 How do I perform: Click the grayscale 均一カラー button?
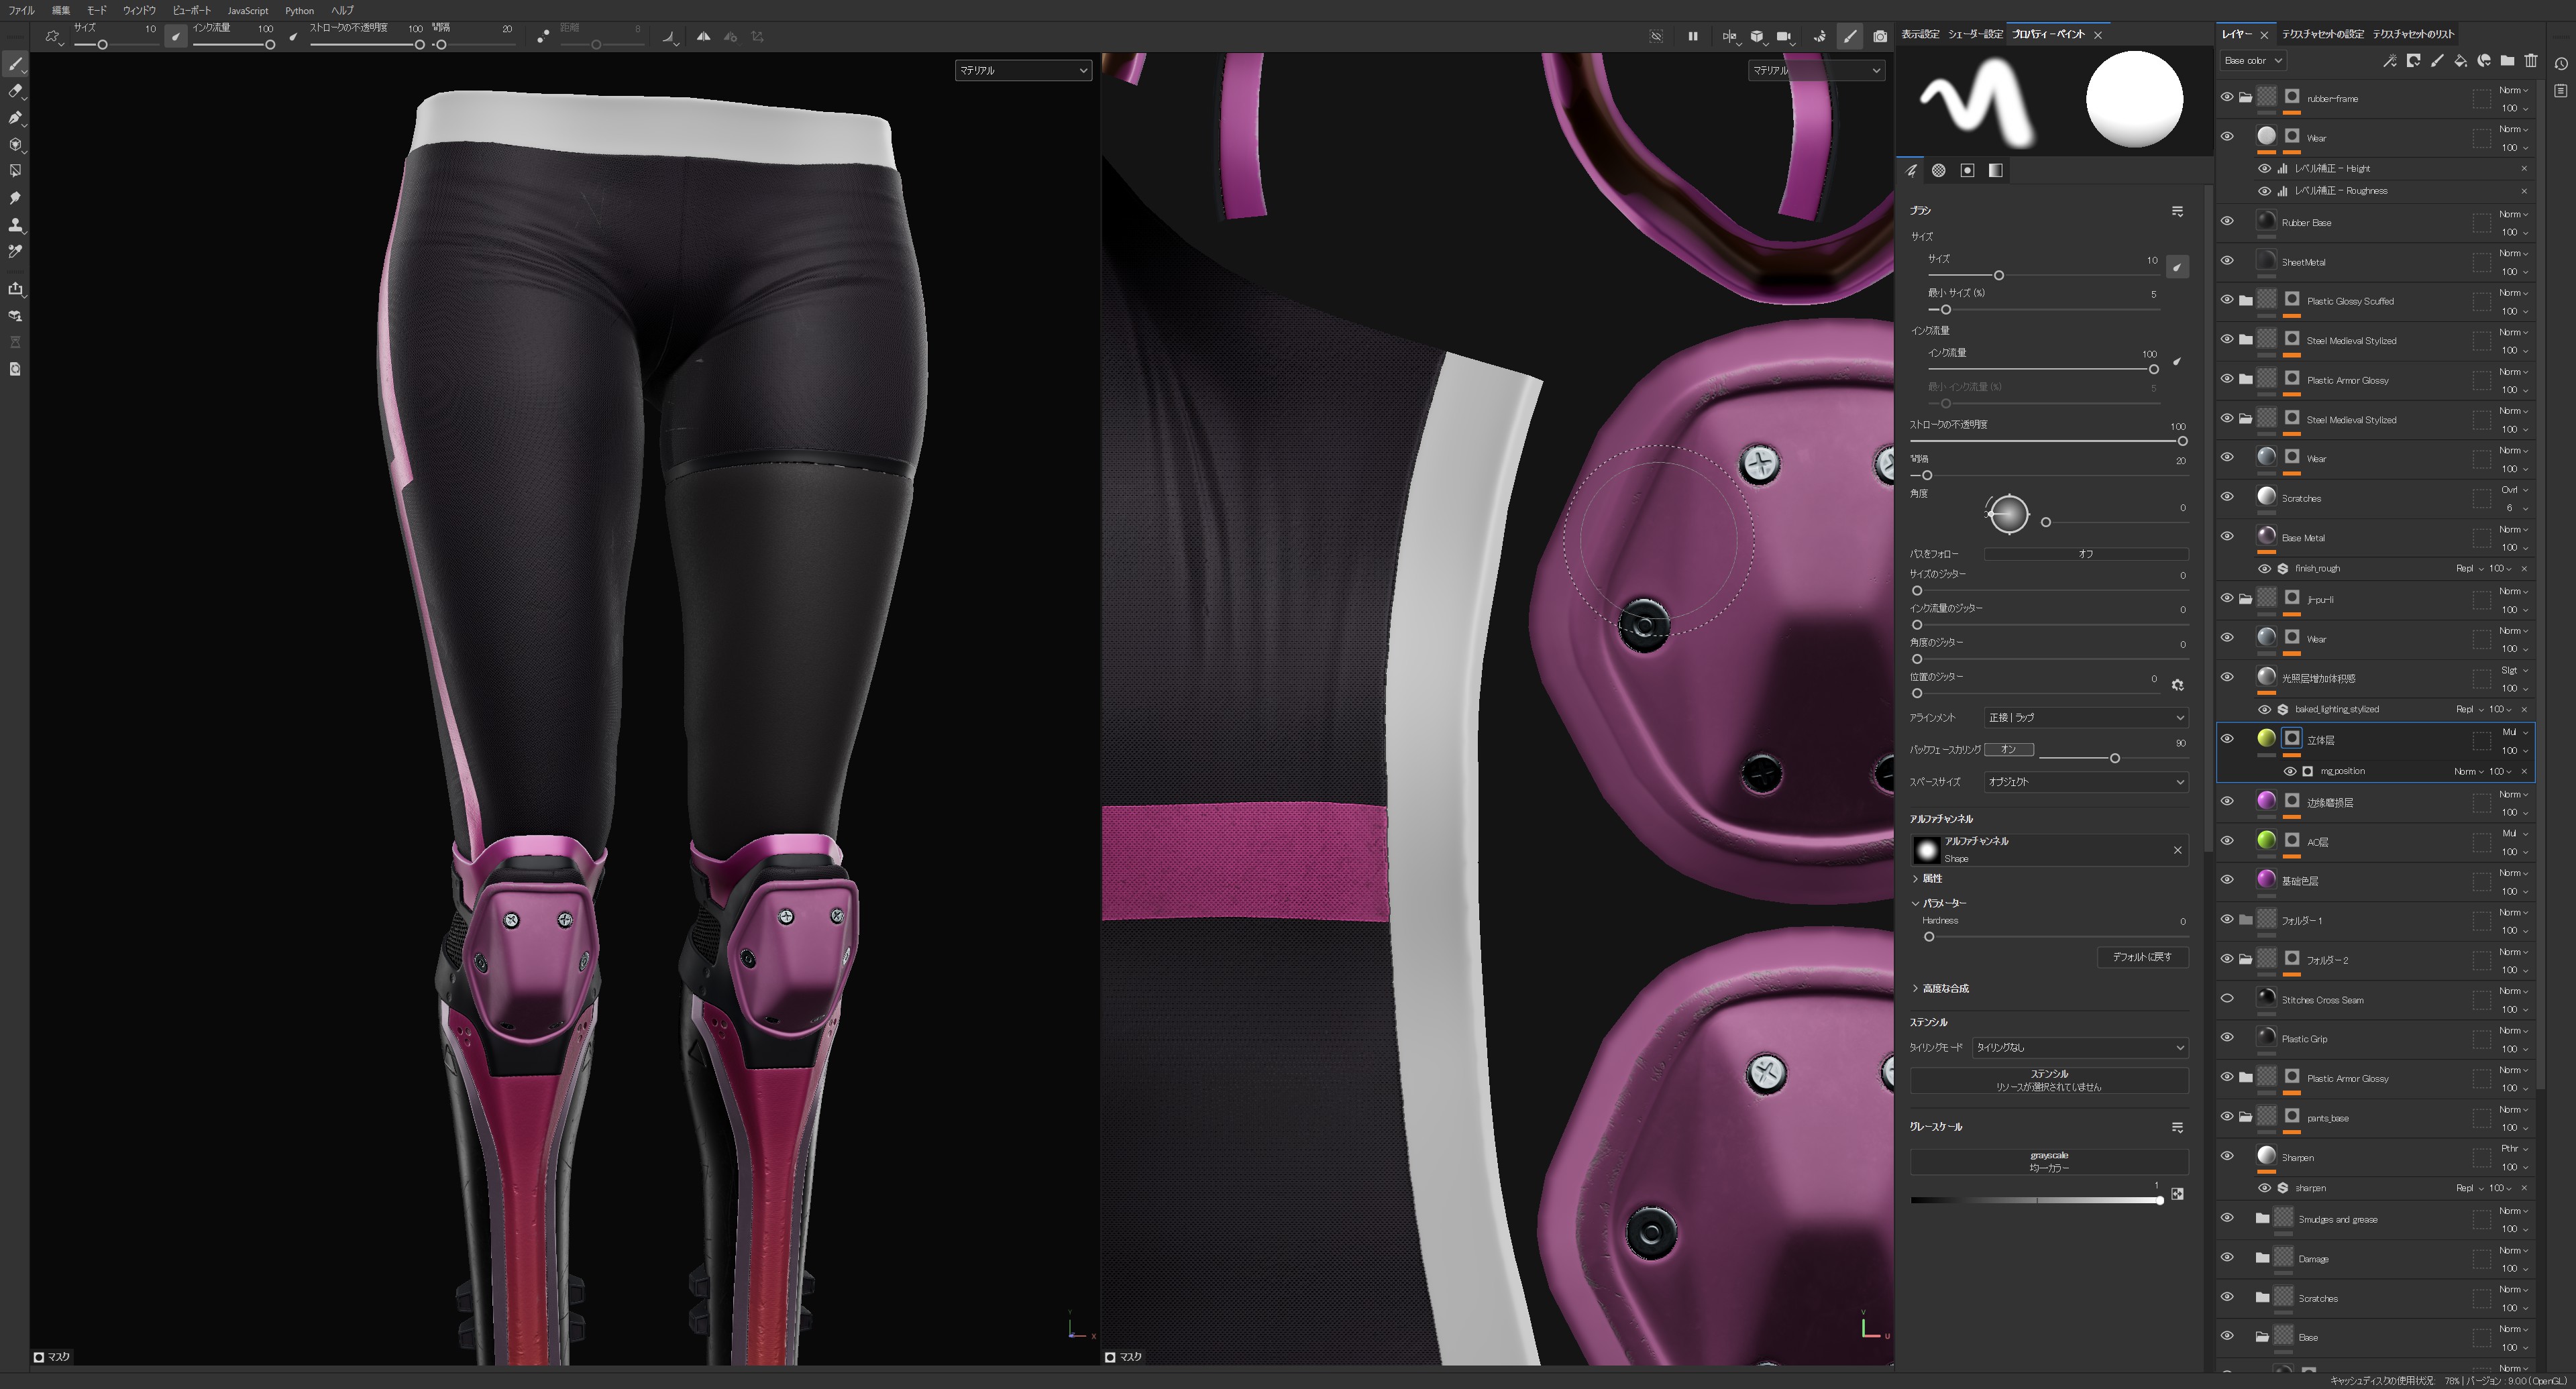2048,1161
